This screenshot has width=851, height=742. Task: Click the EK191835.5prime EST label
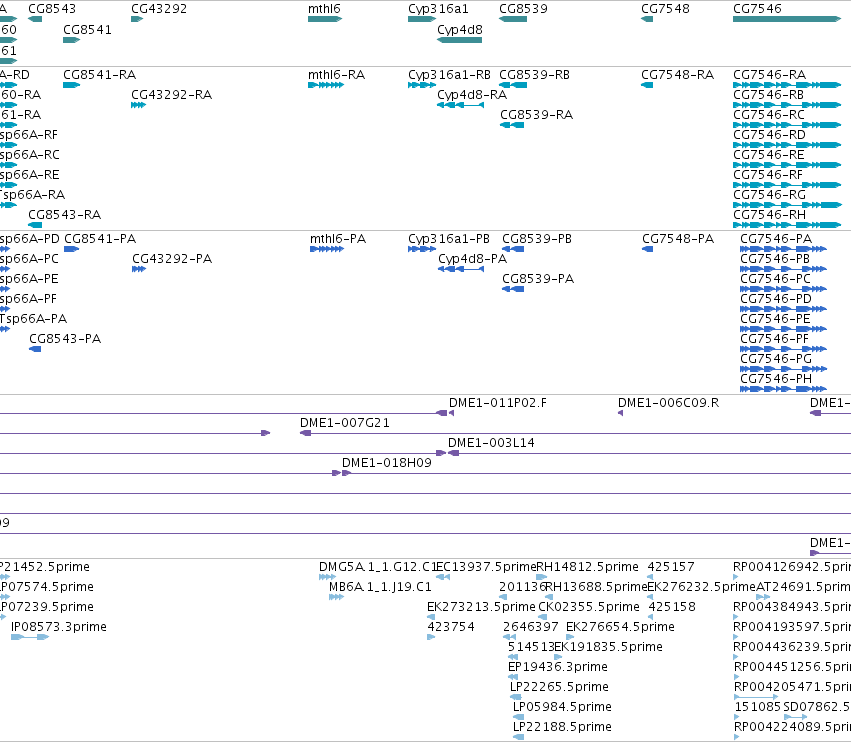pyautogui.click(x=608, y=647)
